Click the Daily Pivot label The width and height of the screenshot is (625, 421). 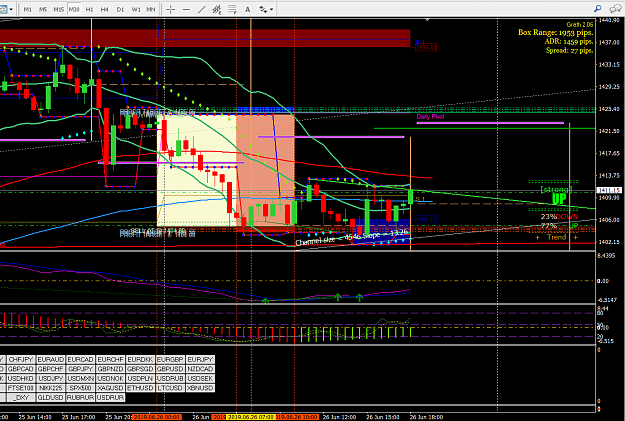pyautogui.click(x=430, y=117)
